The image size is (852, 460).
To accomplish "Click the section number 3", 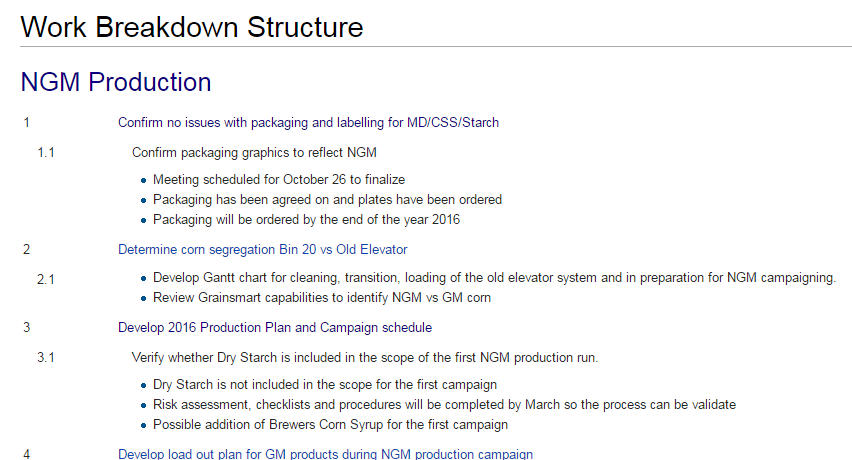I will pyautogui.click(x=27, y=327).
